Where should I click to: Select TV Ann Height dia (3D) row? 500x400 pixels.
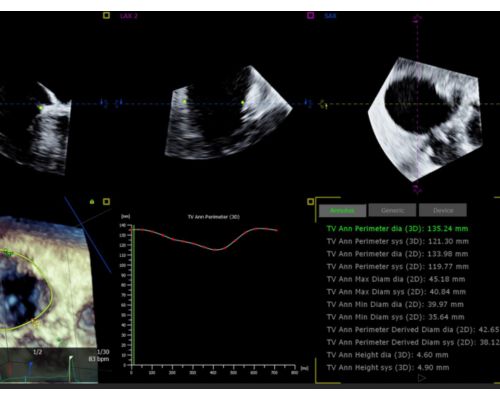[x=387, y=355]
